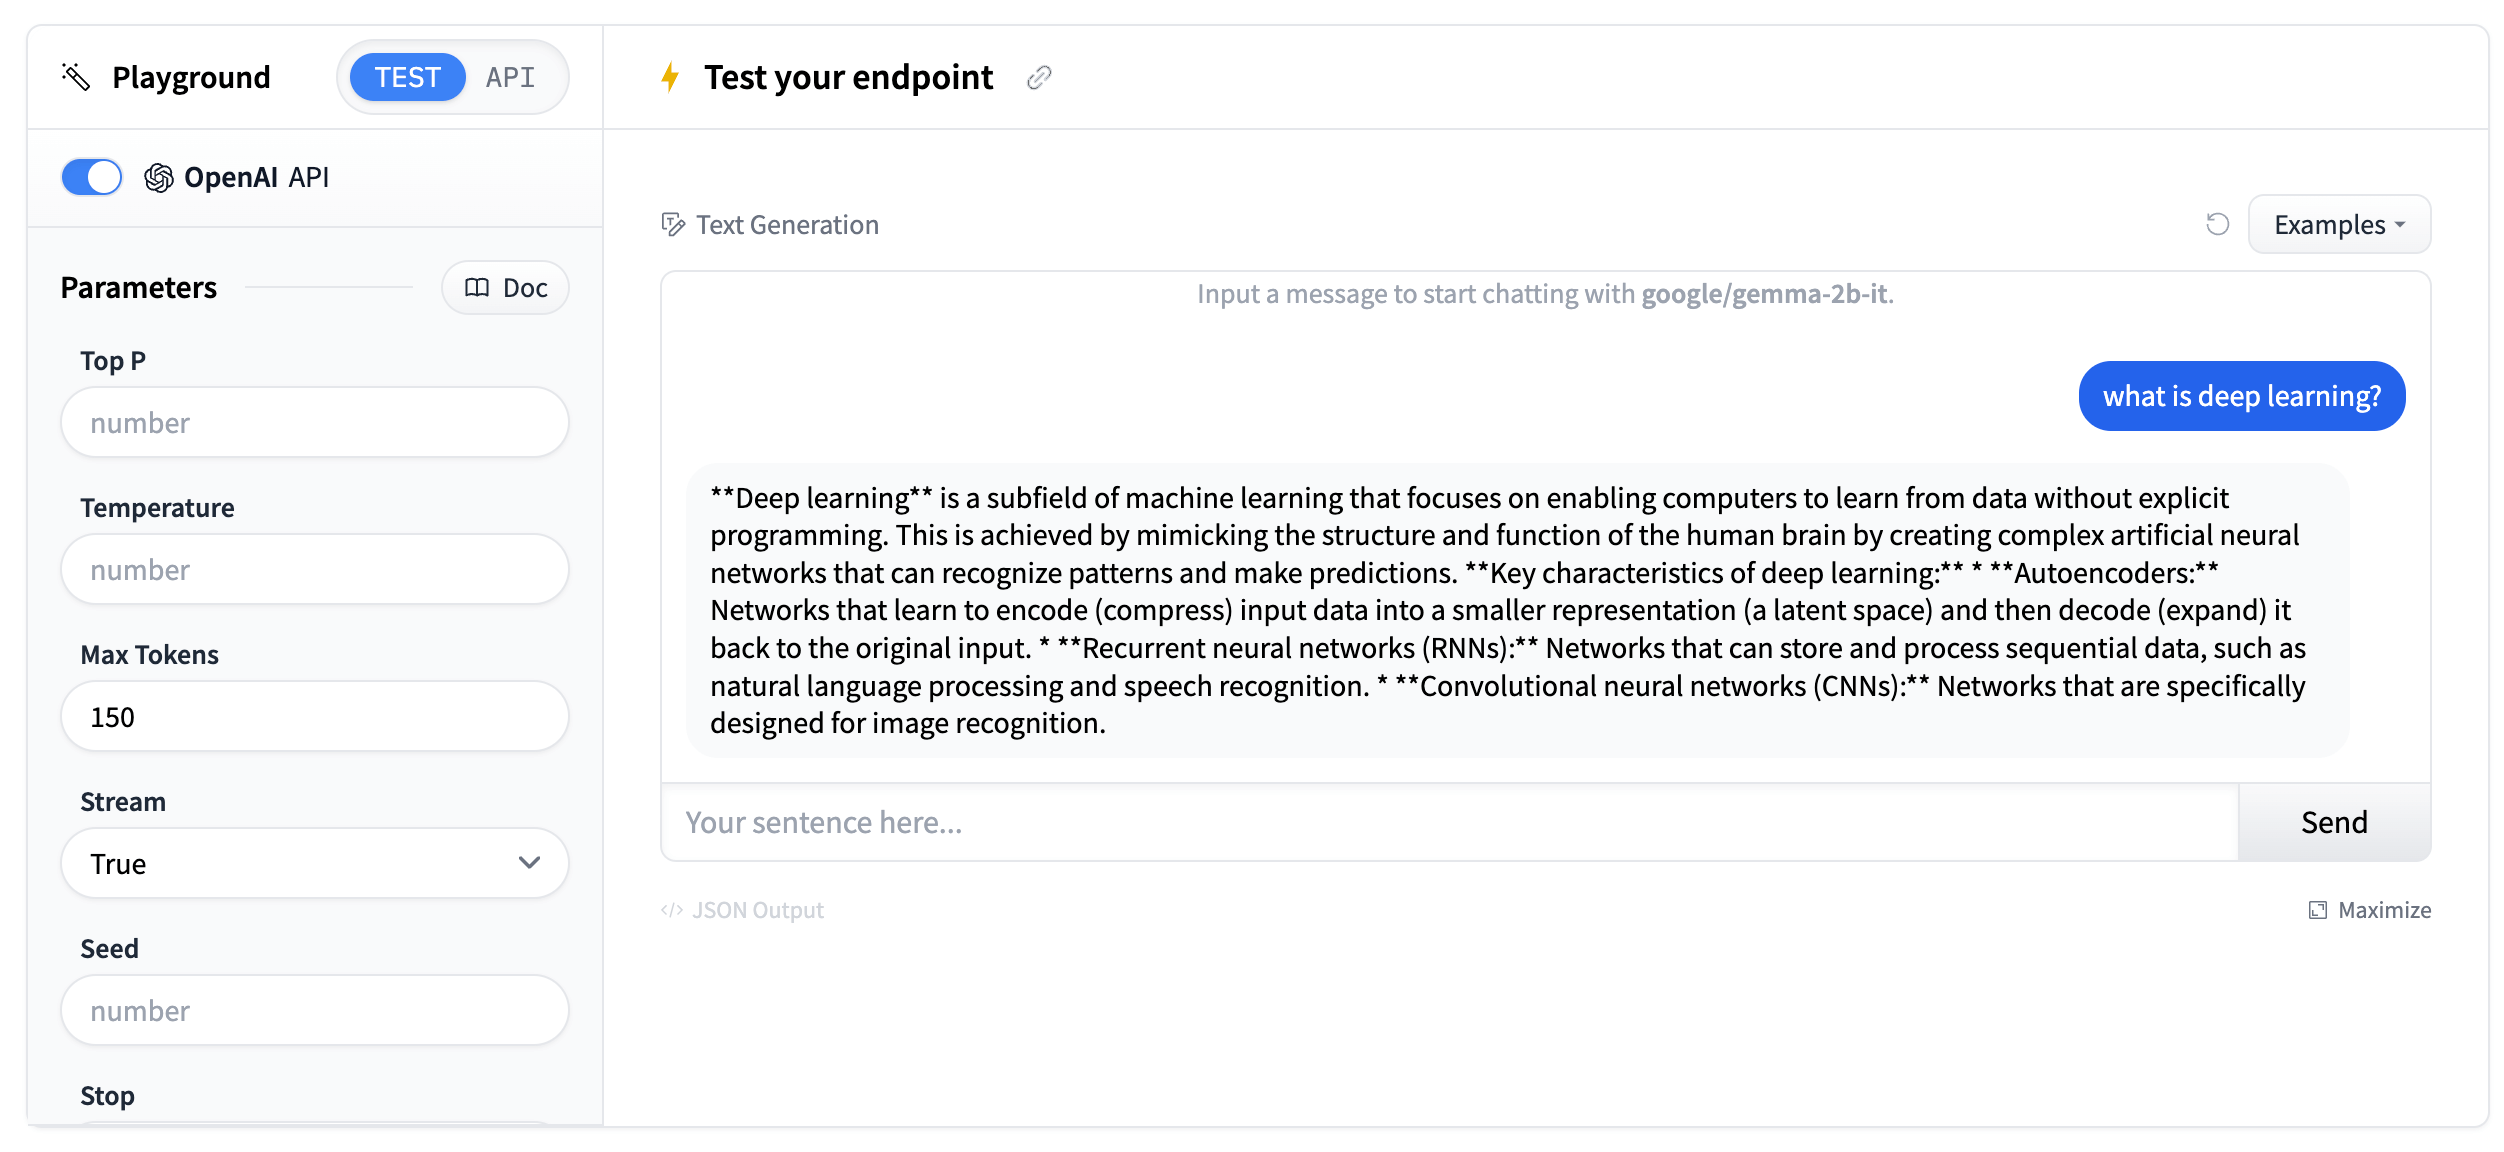Click the Max Tokens value field

(314, 716)
